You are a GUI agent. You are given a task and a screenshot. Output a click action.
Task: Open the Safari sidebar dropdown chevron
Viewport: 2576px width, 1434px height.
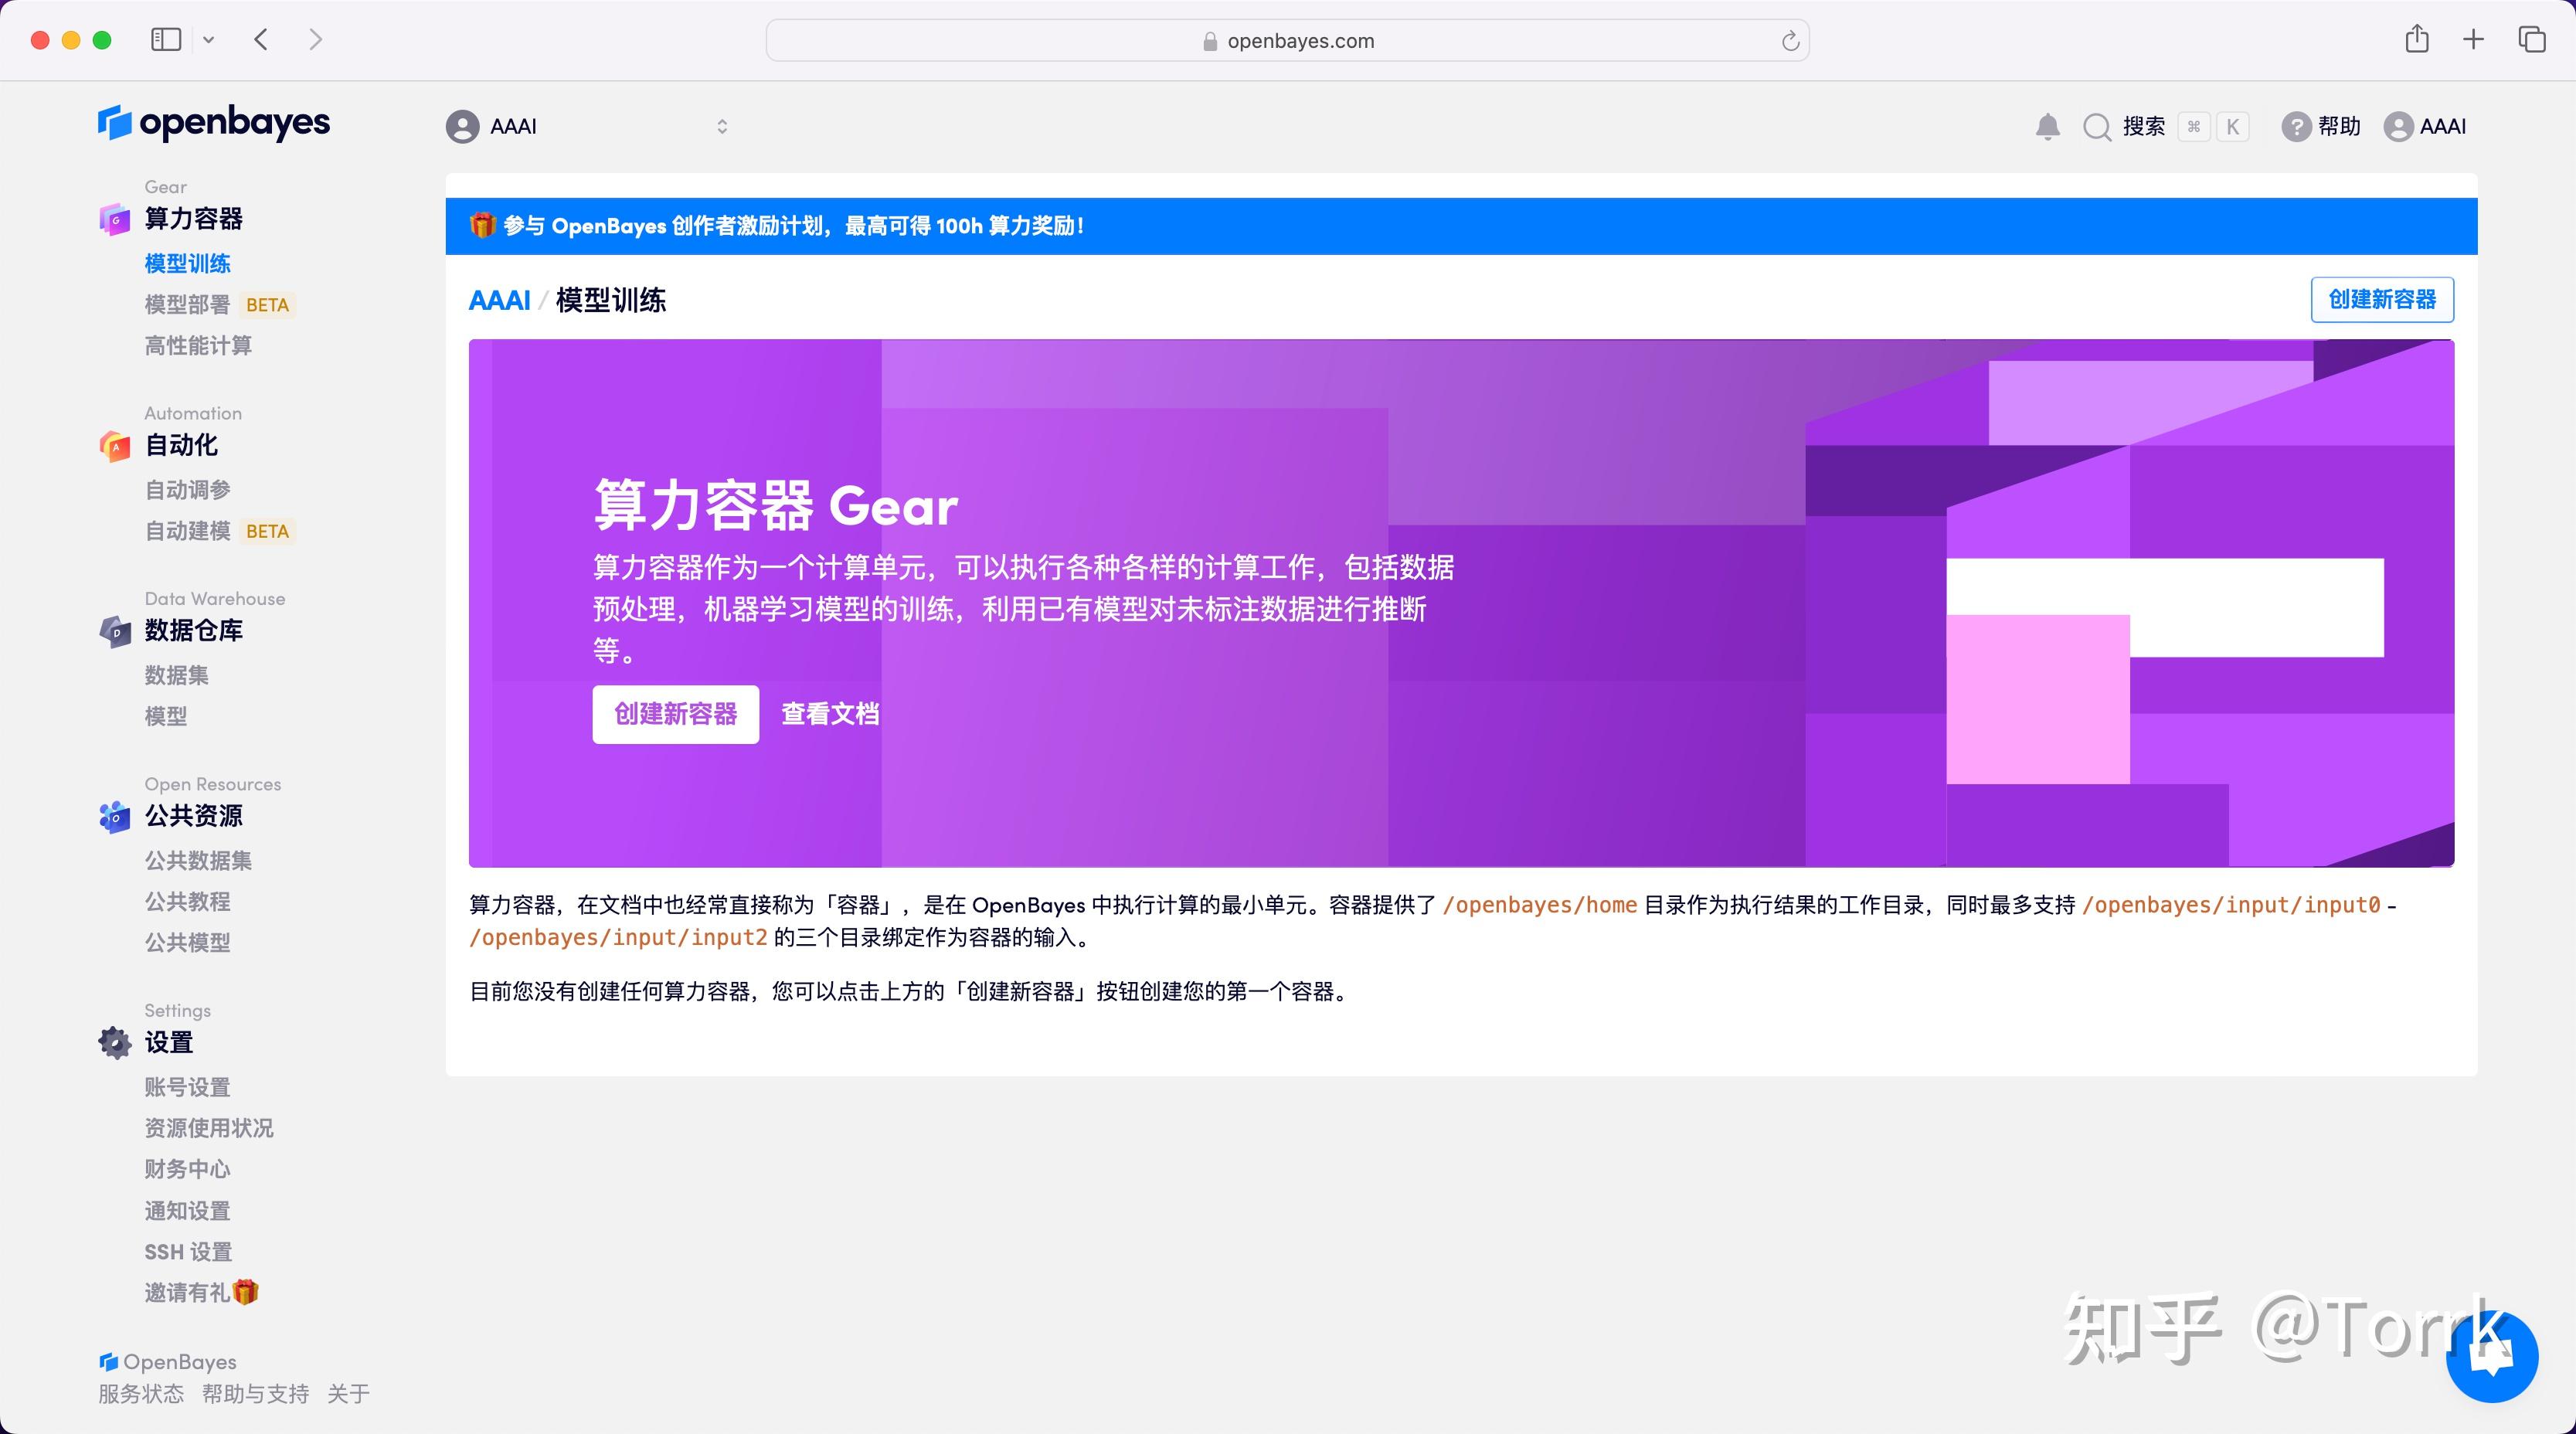[209, 40]
